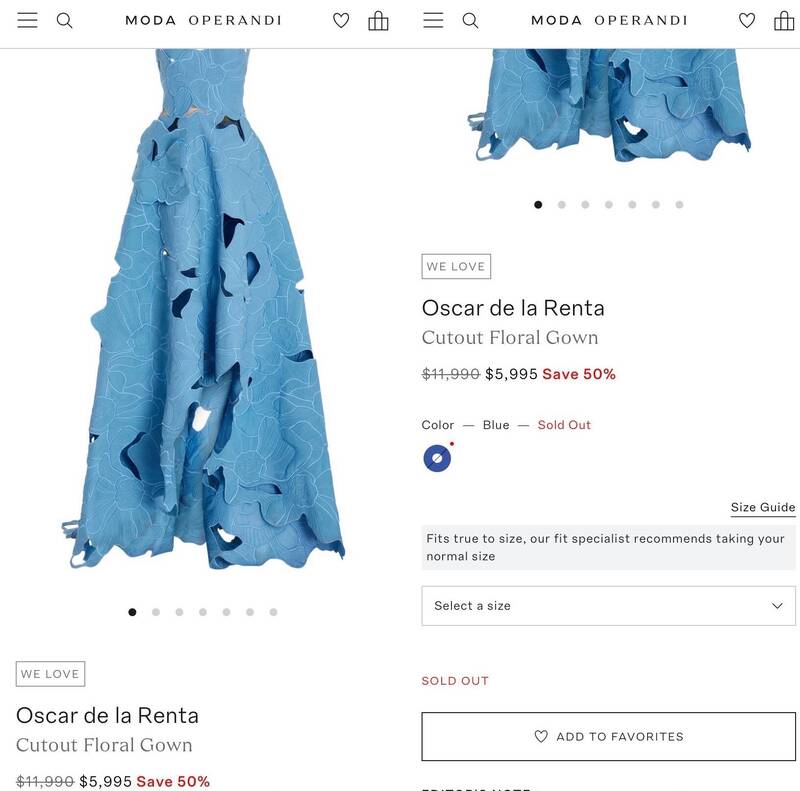Click the Add to Favorites button

[x=608, y=737]
